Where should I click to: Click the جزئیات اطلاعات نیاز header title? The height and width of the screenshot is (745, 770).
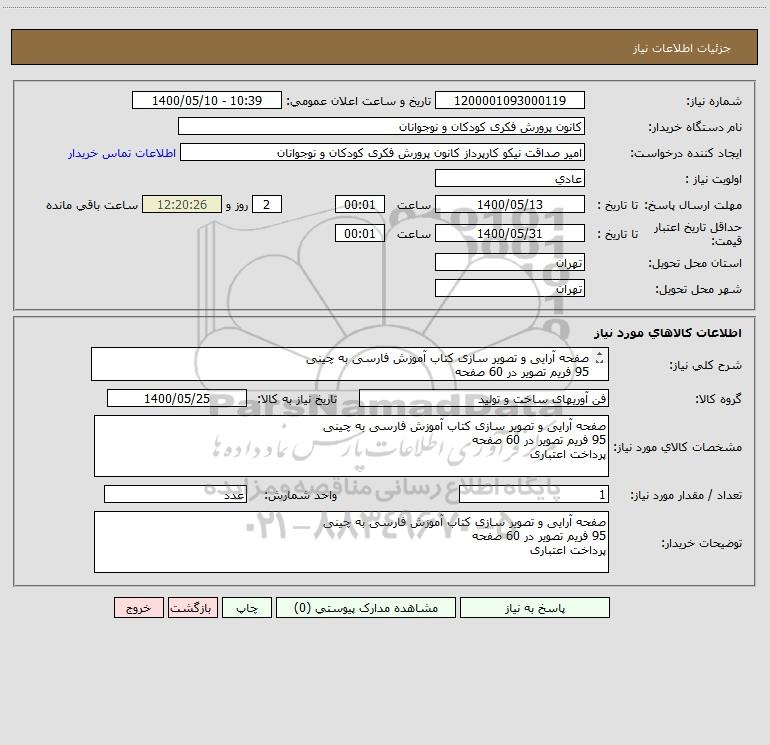tap(681, 48)
